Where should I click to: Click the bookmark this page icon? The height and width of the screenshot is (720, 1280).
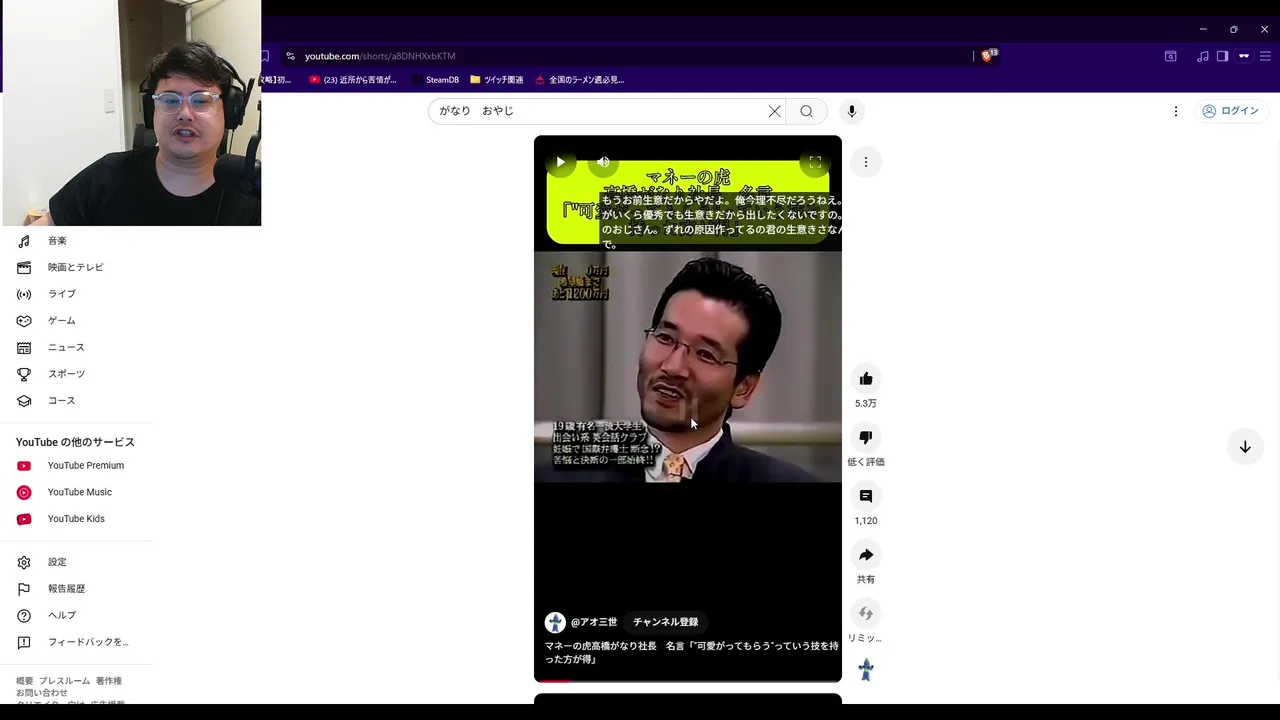[265, 56]
